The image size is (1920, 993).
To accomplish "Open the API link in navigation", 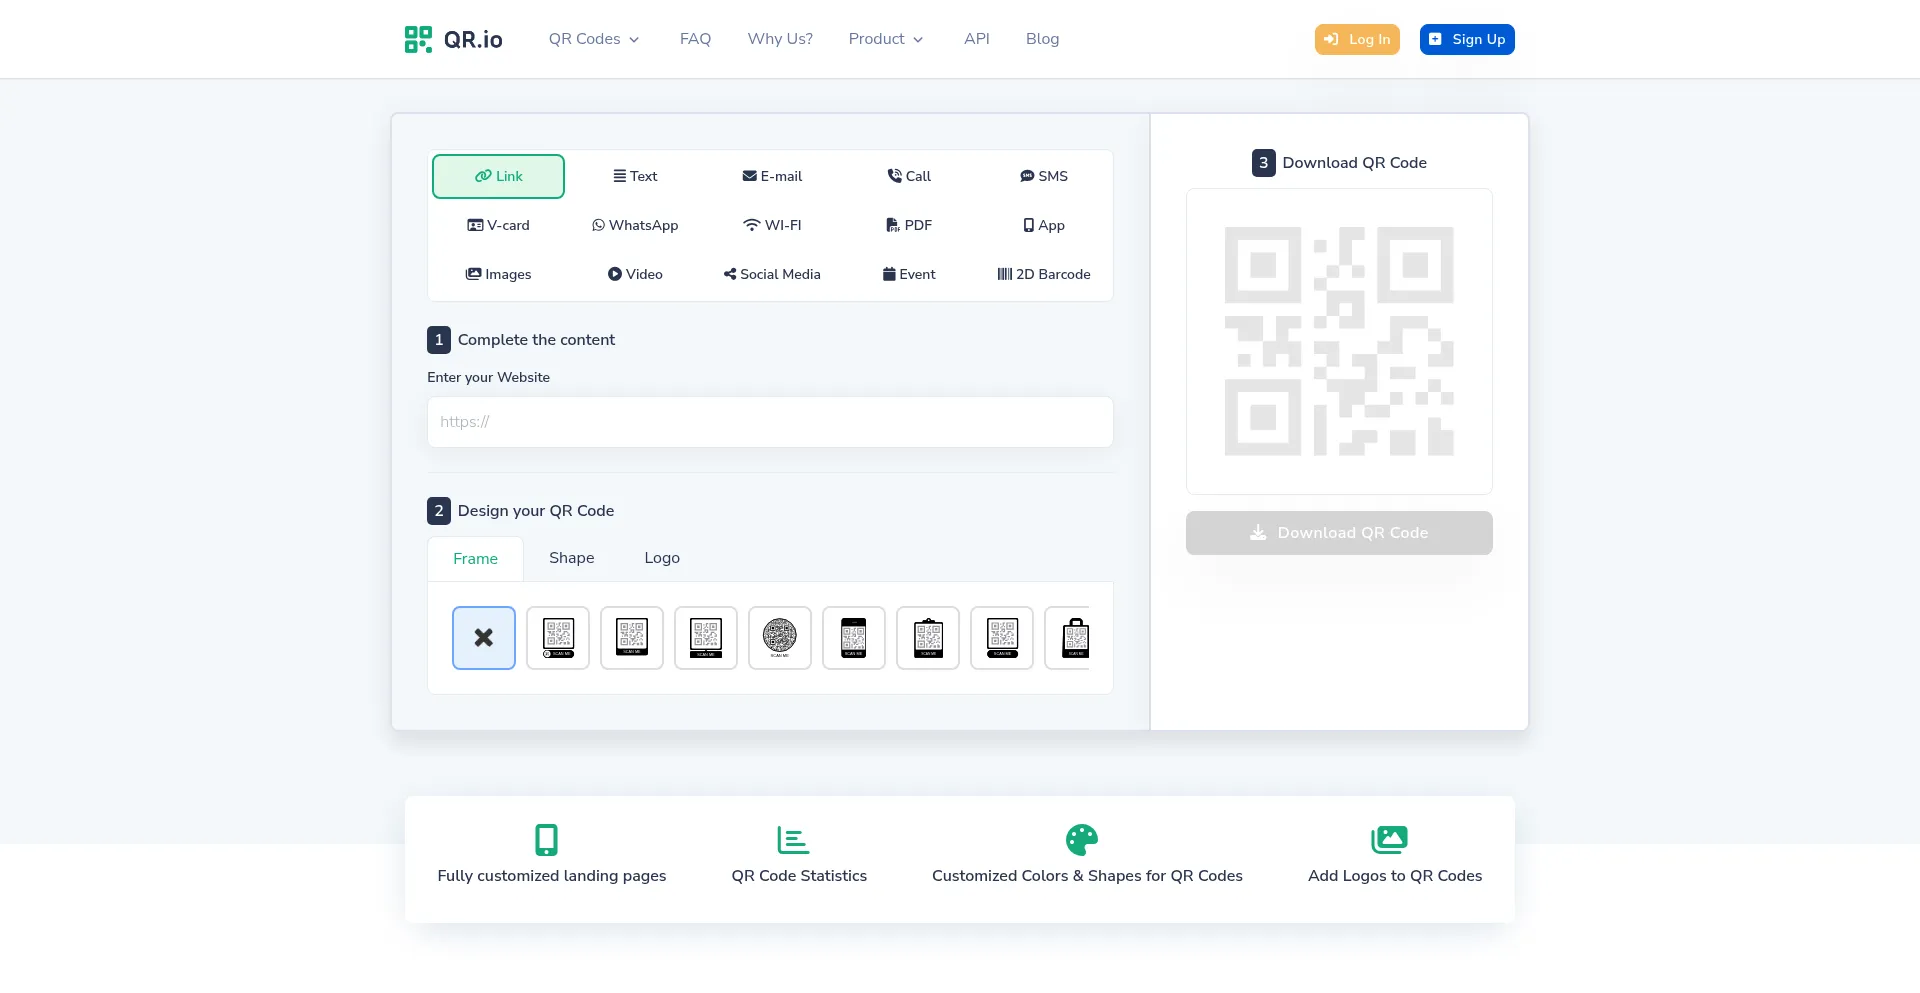I will [977, 39].
